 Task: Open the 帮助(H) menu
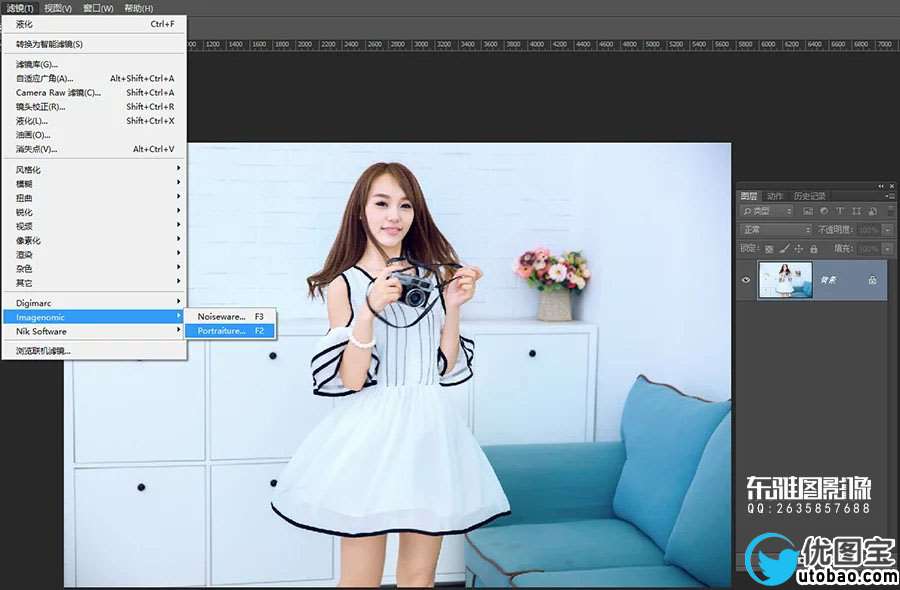pyautogui.click(x=138, y=8)
